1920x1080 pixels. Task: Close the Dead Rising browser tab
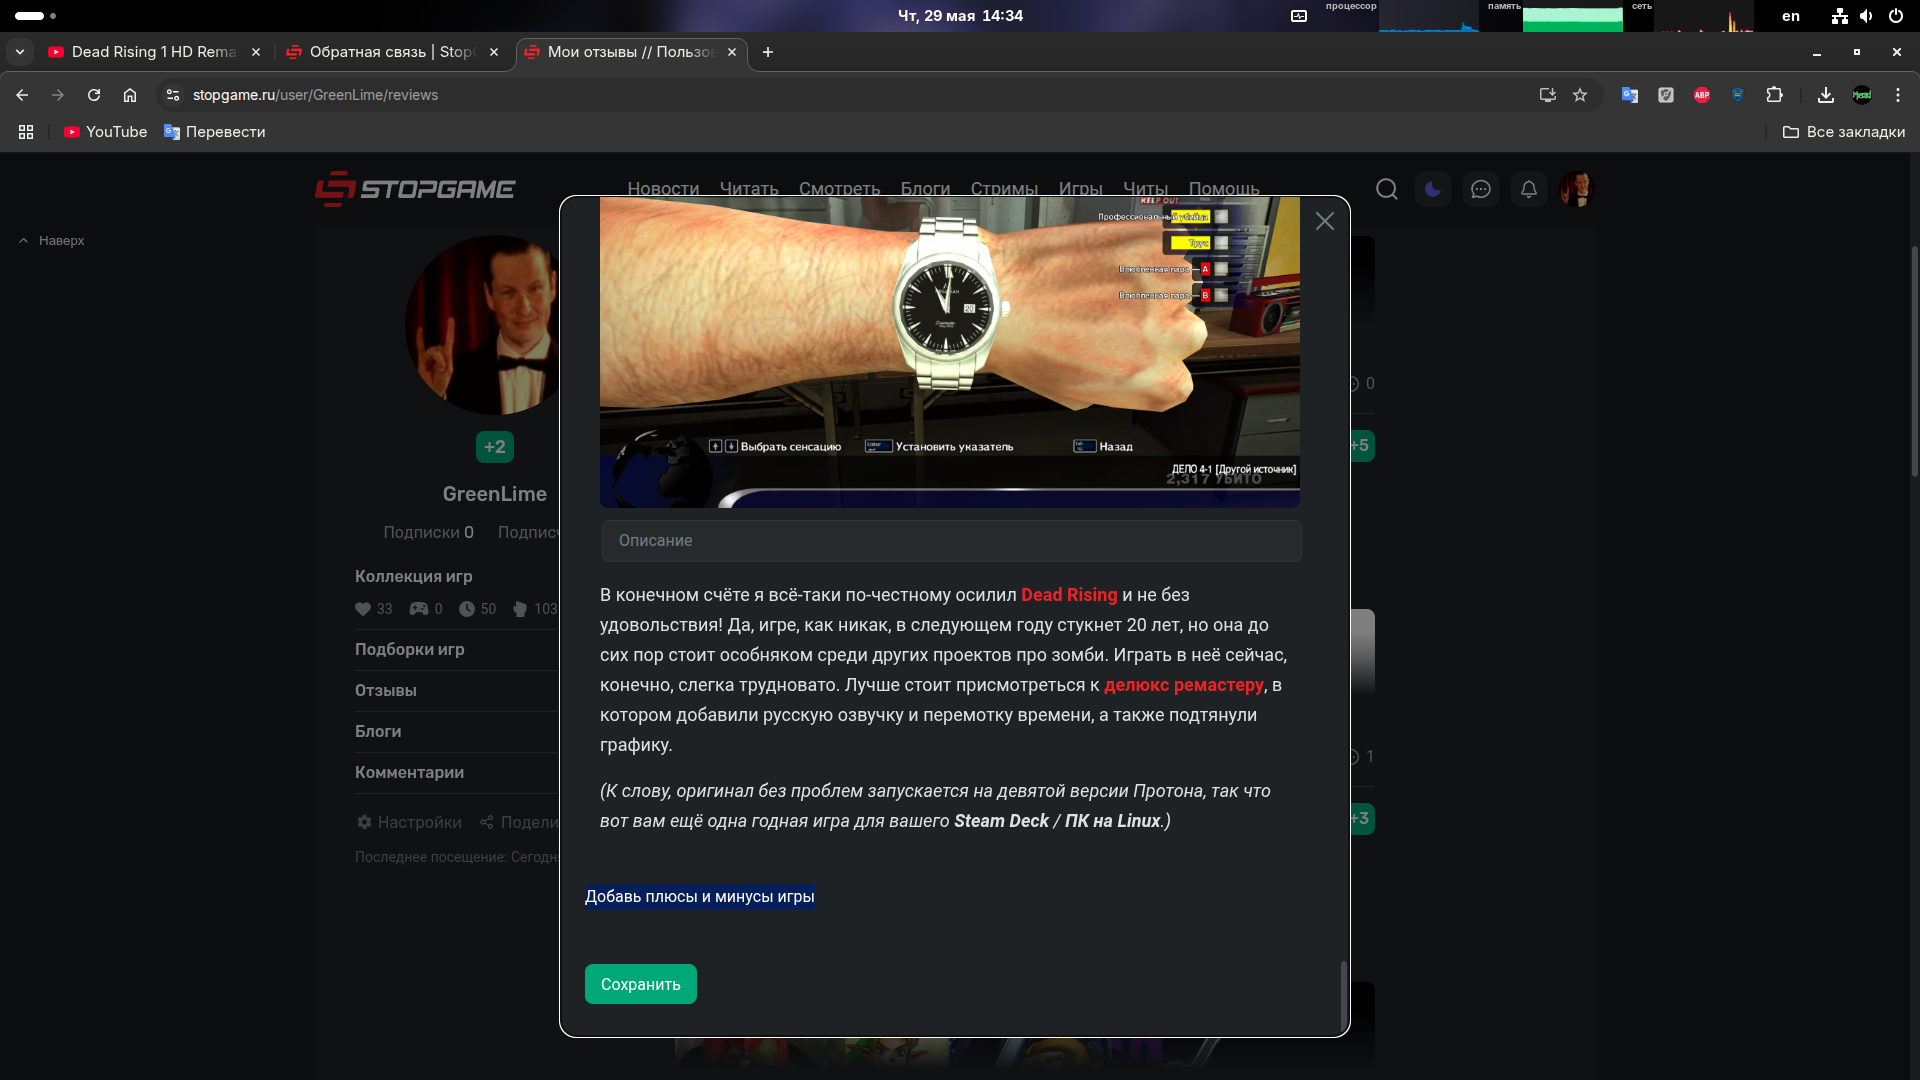click(256, 52)
